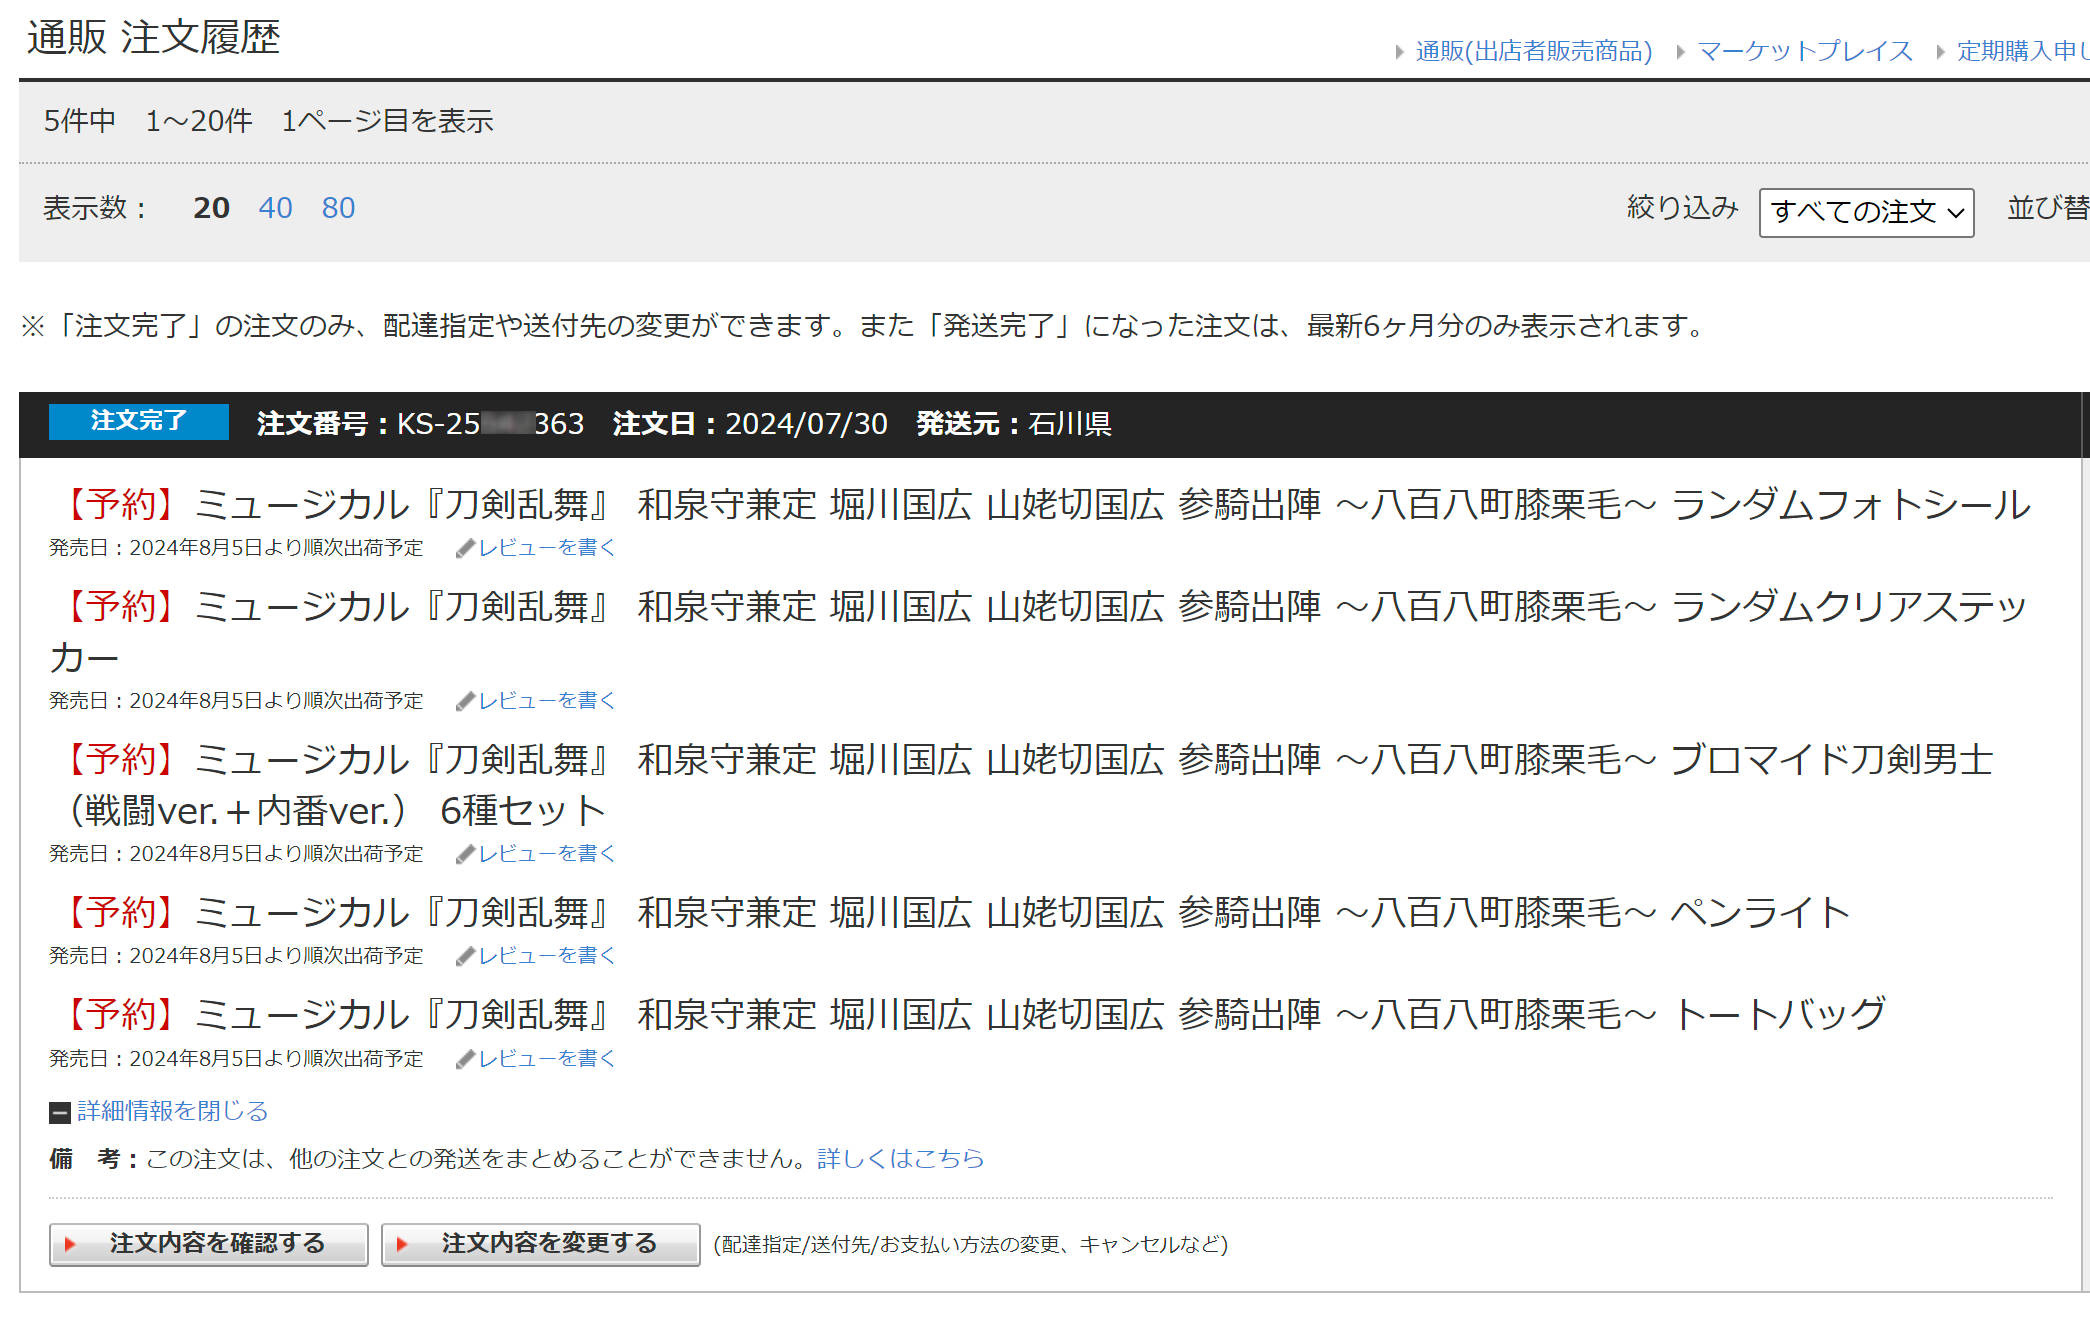This screenshot has height=1329, width=2090.
Task: Click 注文完了 status badge
Action: click(x=139, y=421)
